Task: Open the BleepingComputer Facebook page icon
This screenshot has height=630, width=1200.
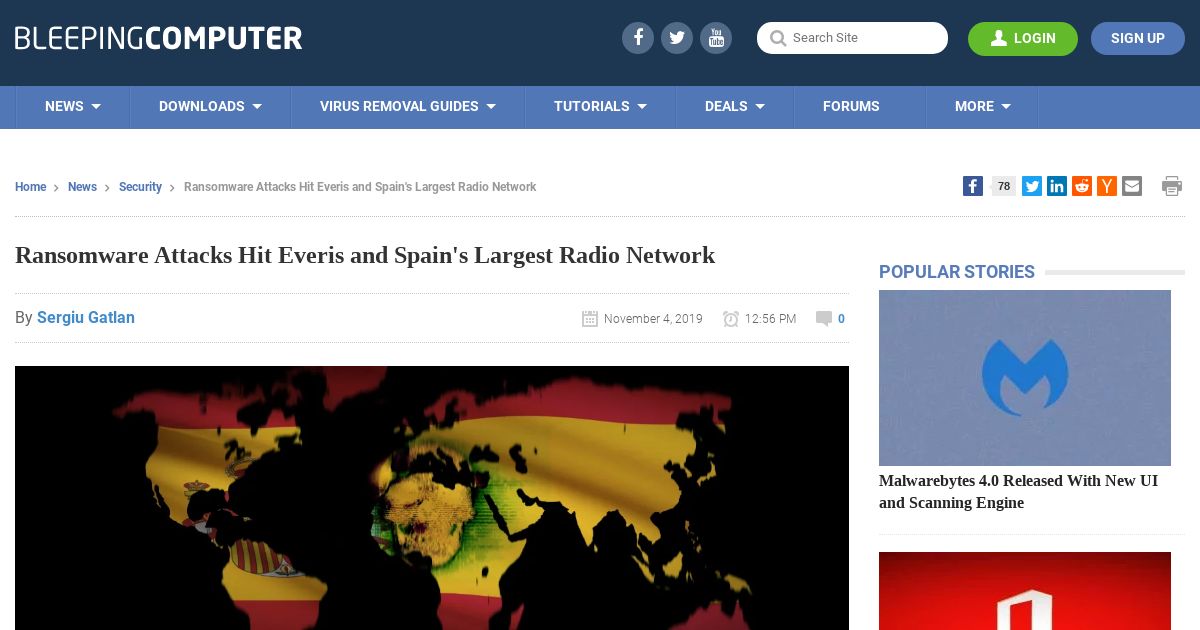Action: 638,38
